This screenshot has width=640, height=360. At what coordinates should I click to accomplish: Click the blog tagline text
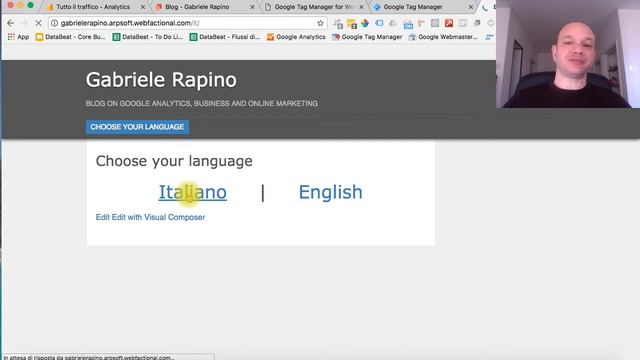coord(202,104)
